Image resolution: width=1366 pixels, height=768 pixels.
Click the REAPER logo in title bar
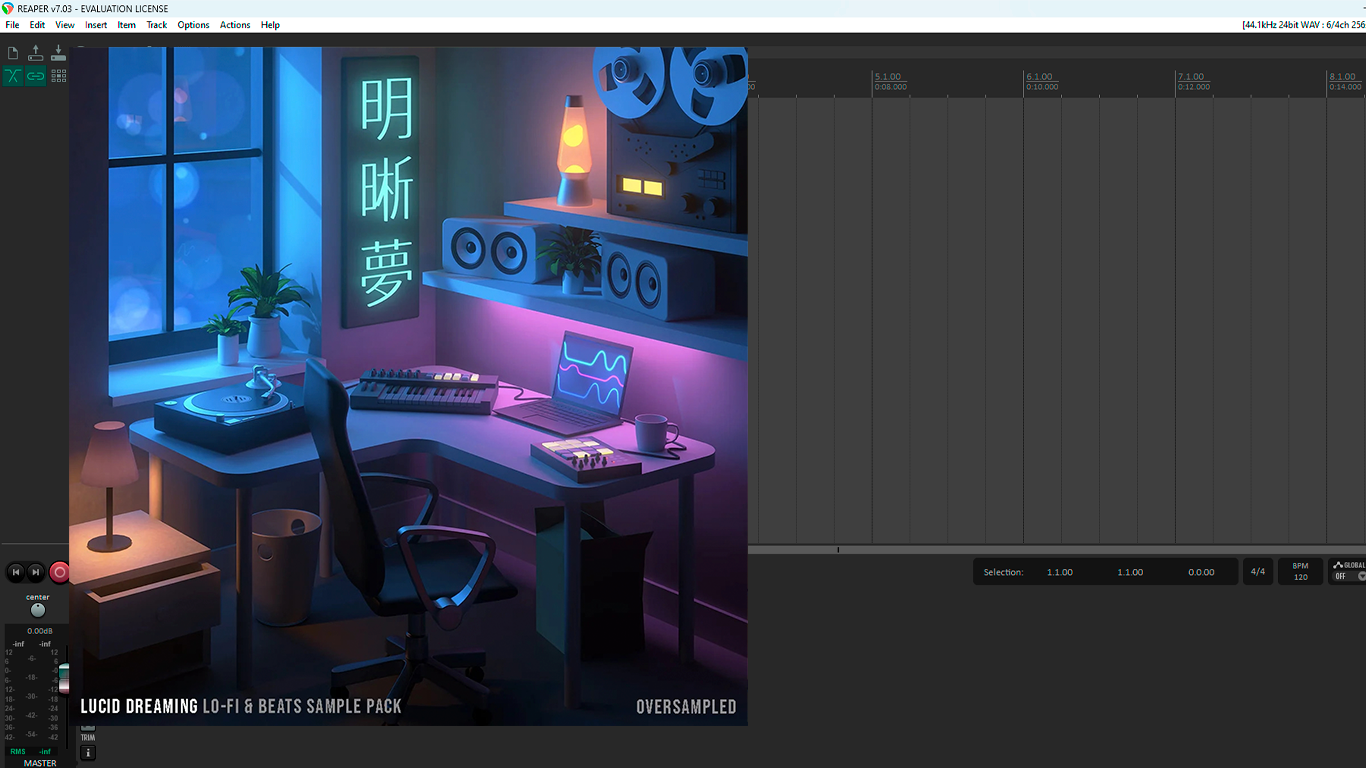pyautogui.click(x=8, y=8)
